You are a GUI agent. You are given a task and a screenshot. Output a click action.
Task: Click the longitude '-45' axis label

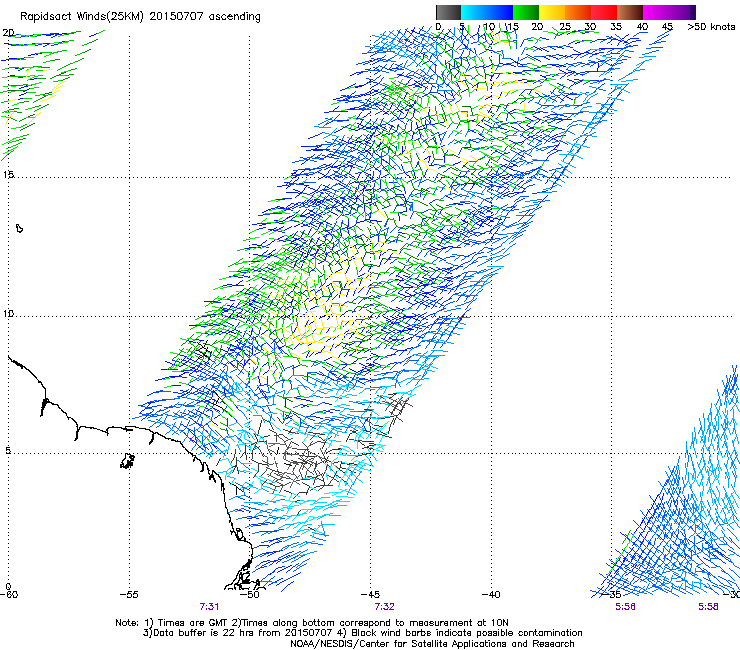coord(370,595)
